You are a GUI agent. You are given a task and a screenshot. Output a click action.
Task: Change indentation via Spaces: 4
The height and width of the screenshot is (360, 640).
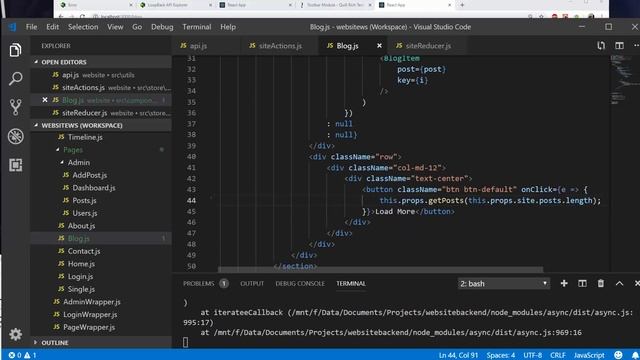coord(500,355)
